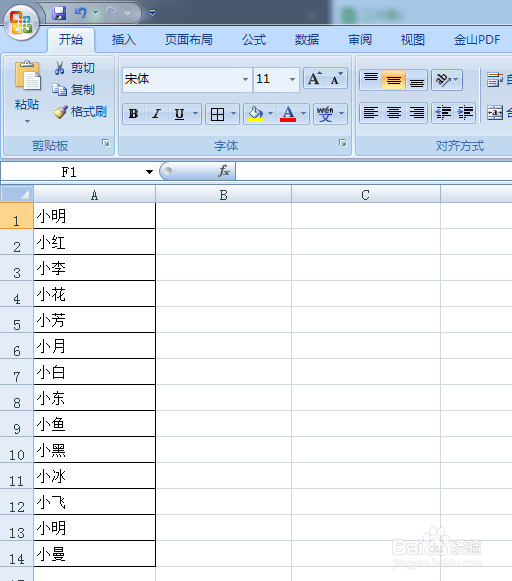Expand the undo history dropdown
Viewport: 512px width, 581px height.
pyautogui.click(x=95, y=13)
